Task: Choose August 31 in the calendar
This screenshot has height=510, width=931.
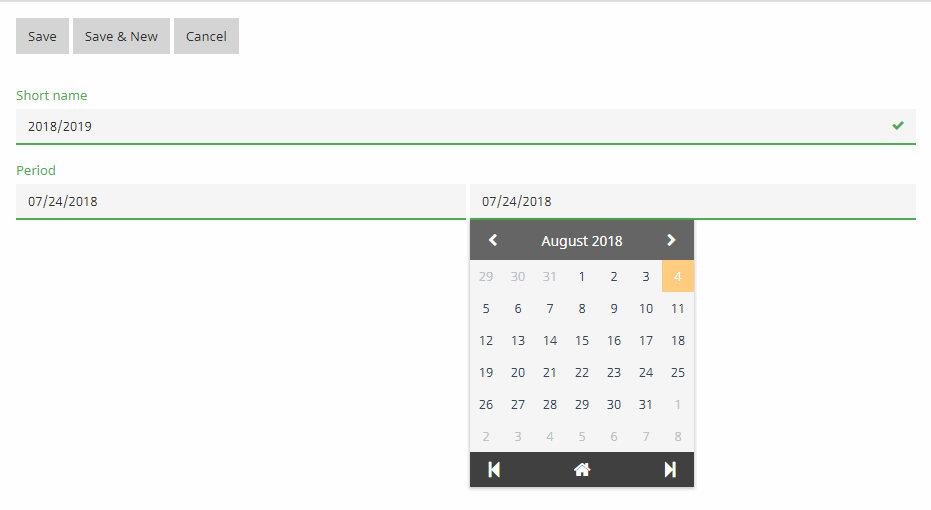Action: (645, 404)
